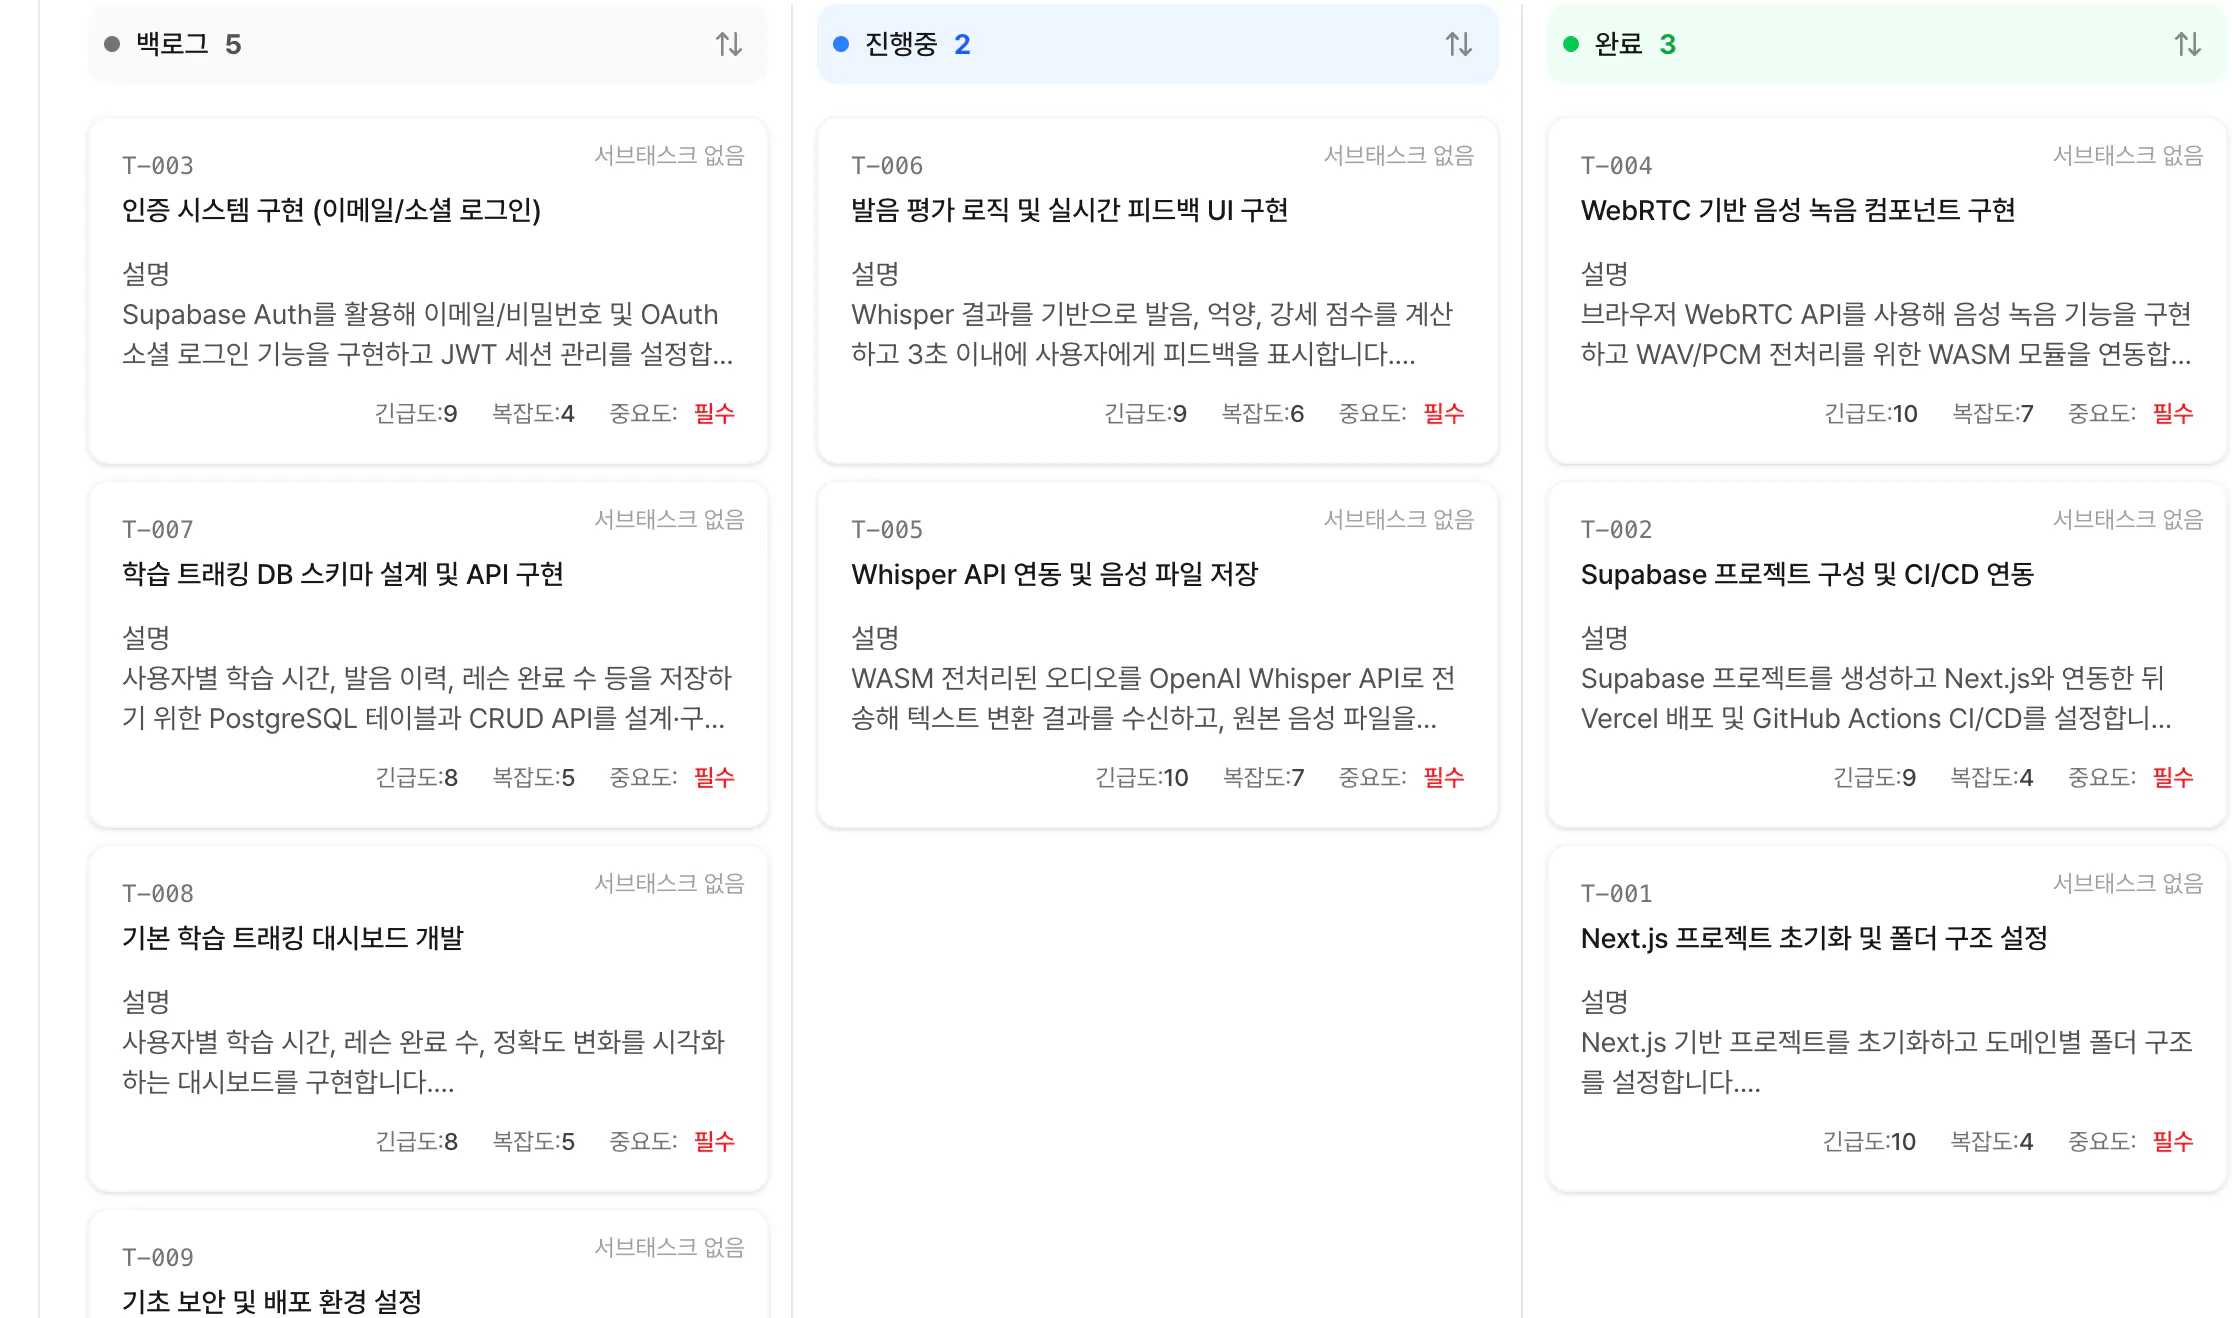This screenshot has width=2232, height=1318.
Task: Click the T-005 task ID label
Action: 887,530
